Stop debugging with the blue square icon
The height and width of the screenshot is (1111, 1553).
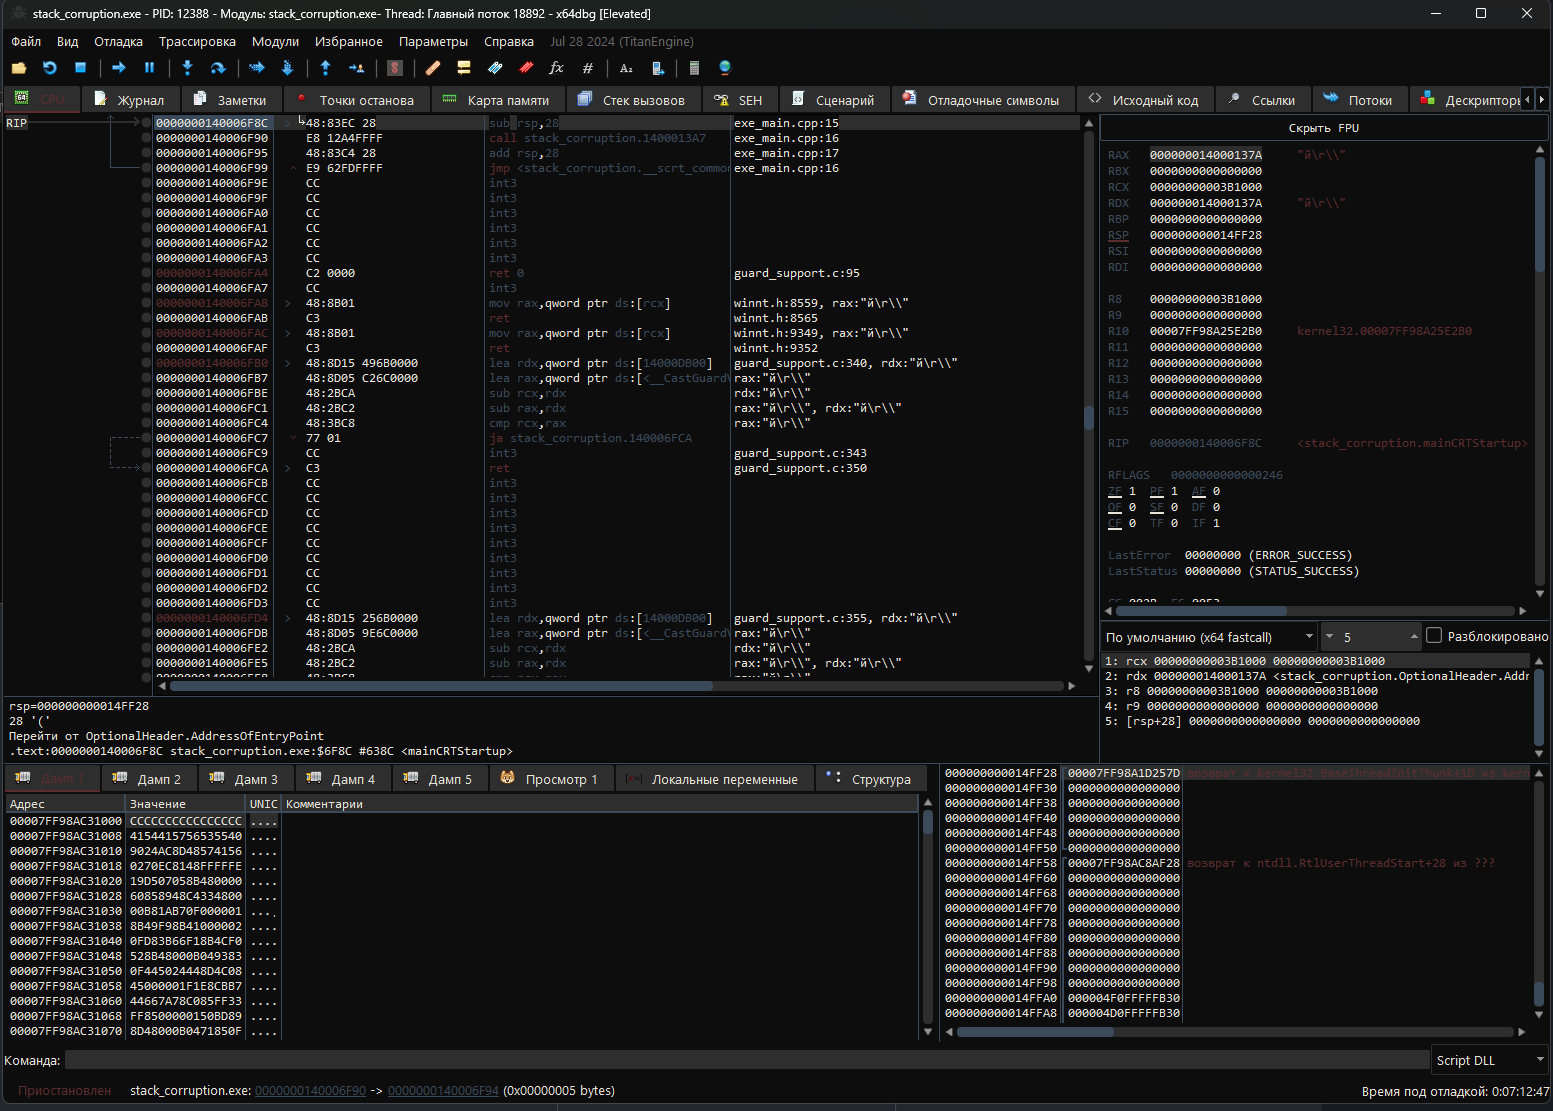pos(81,68)
